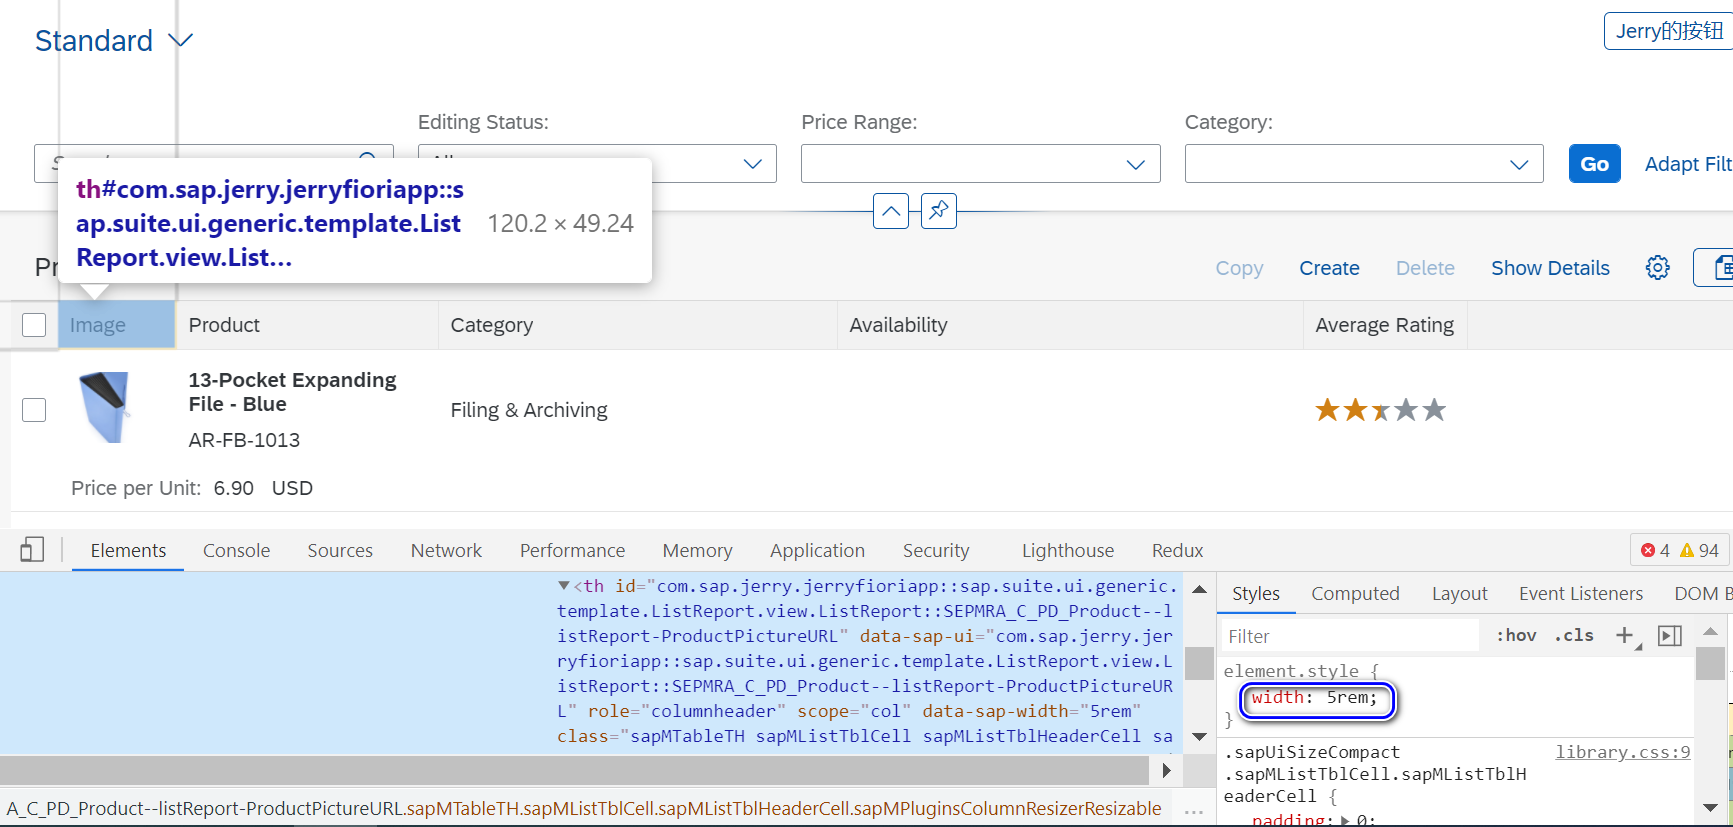
Task: Click Show Details button
Action: tap(1550, 268)
